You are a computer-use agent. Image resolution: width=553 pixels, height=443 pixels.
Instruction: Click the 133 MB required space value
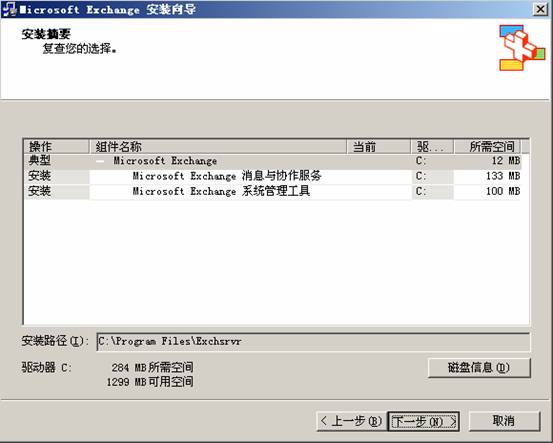pyautogui.click(x=503, y=176)
